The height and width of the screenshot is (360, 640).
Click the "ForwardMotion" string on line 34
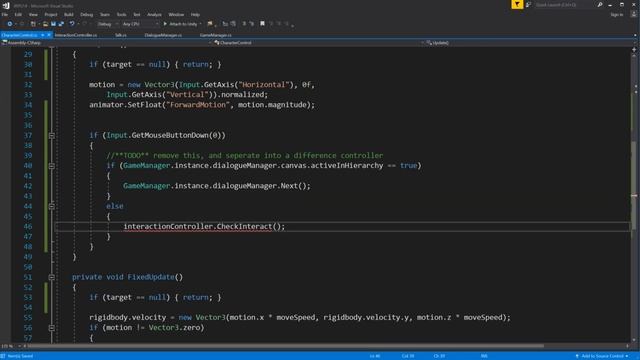click(x=198, y=105)
